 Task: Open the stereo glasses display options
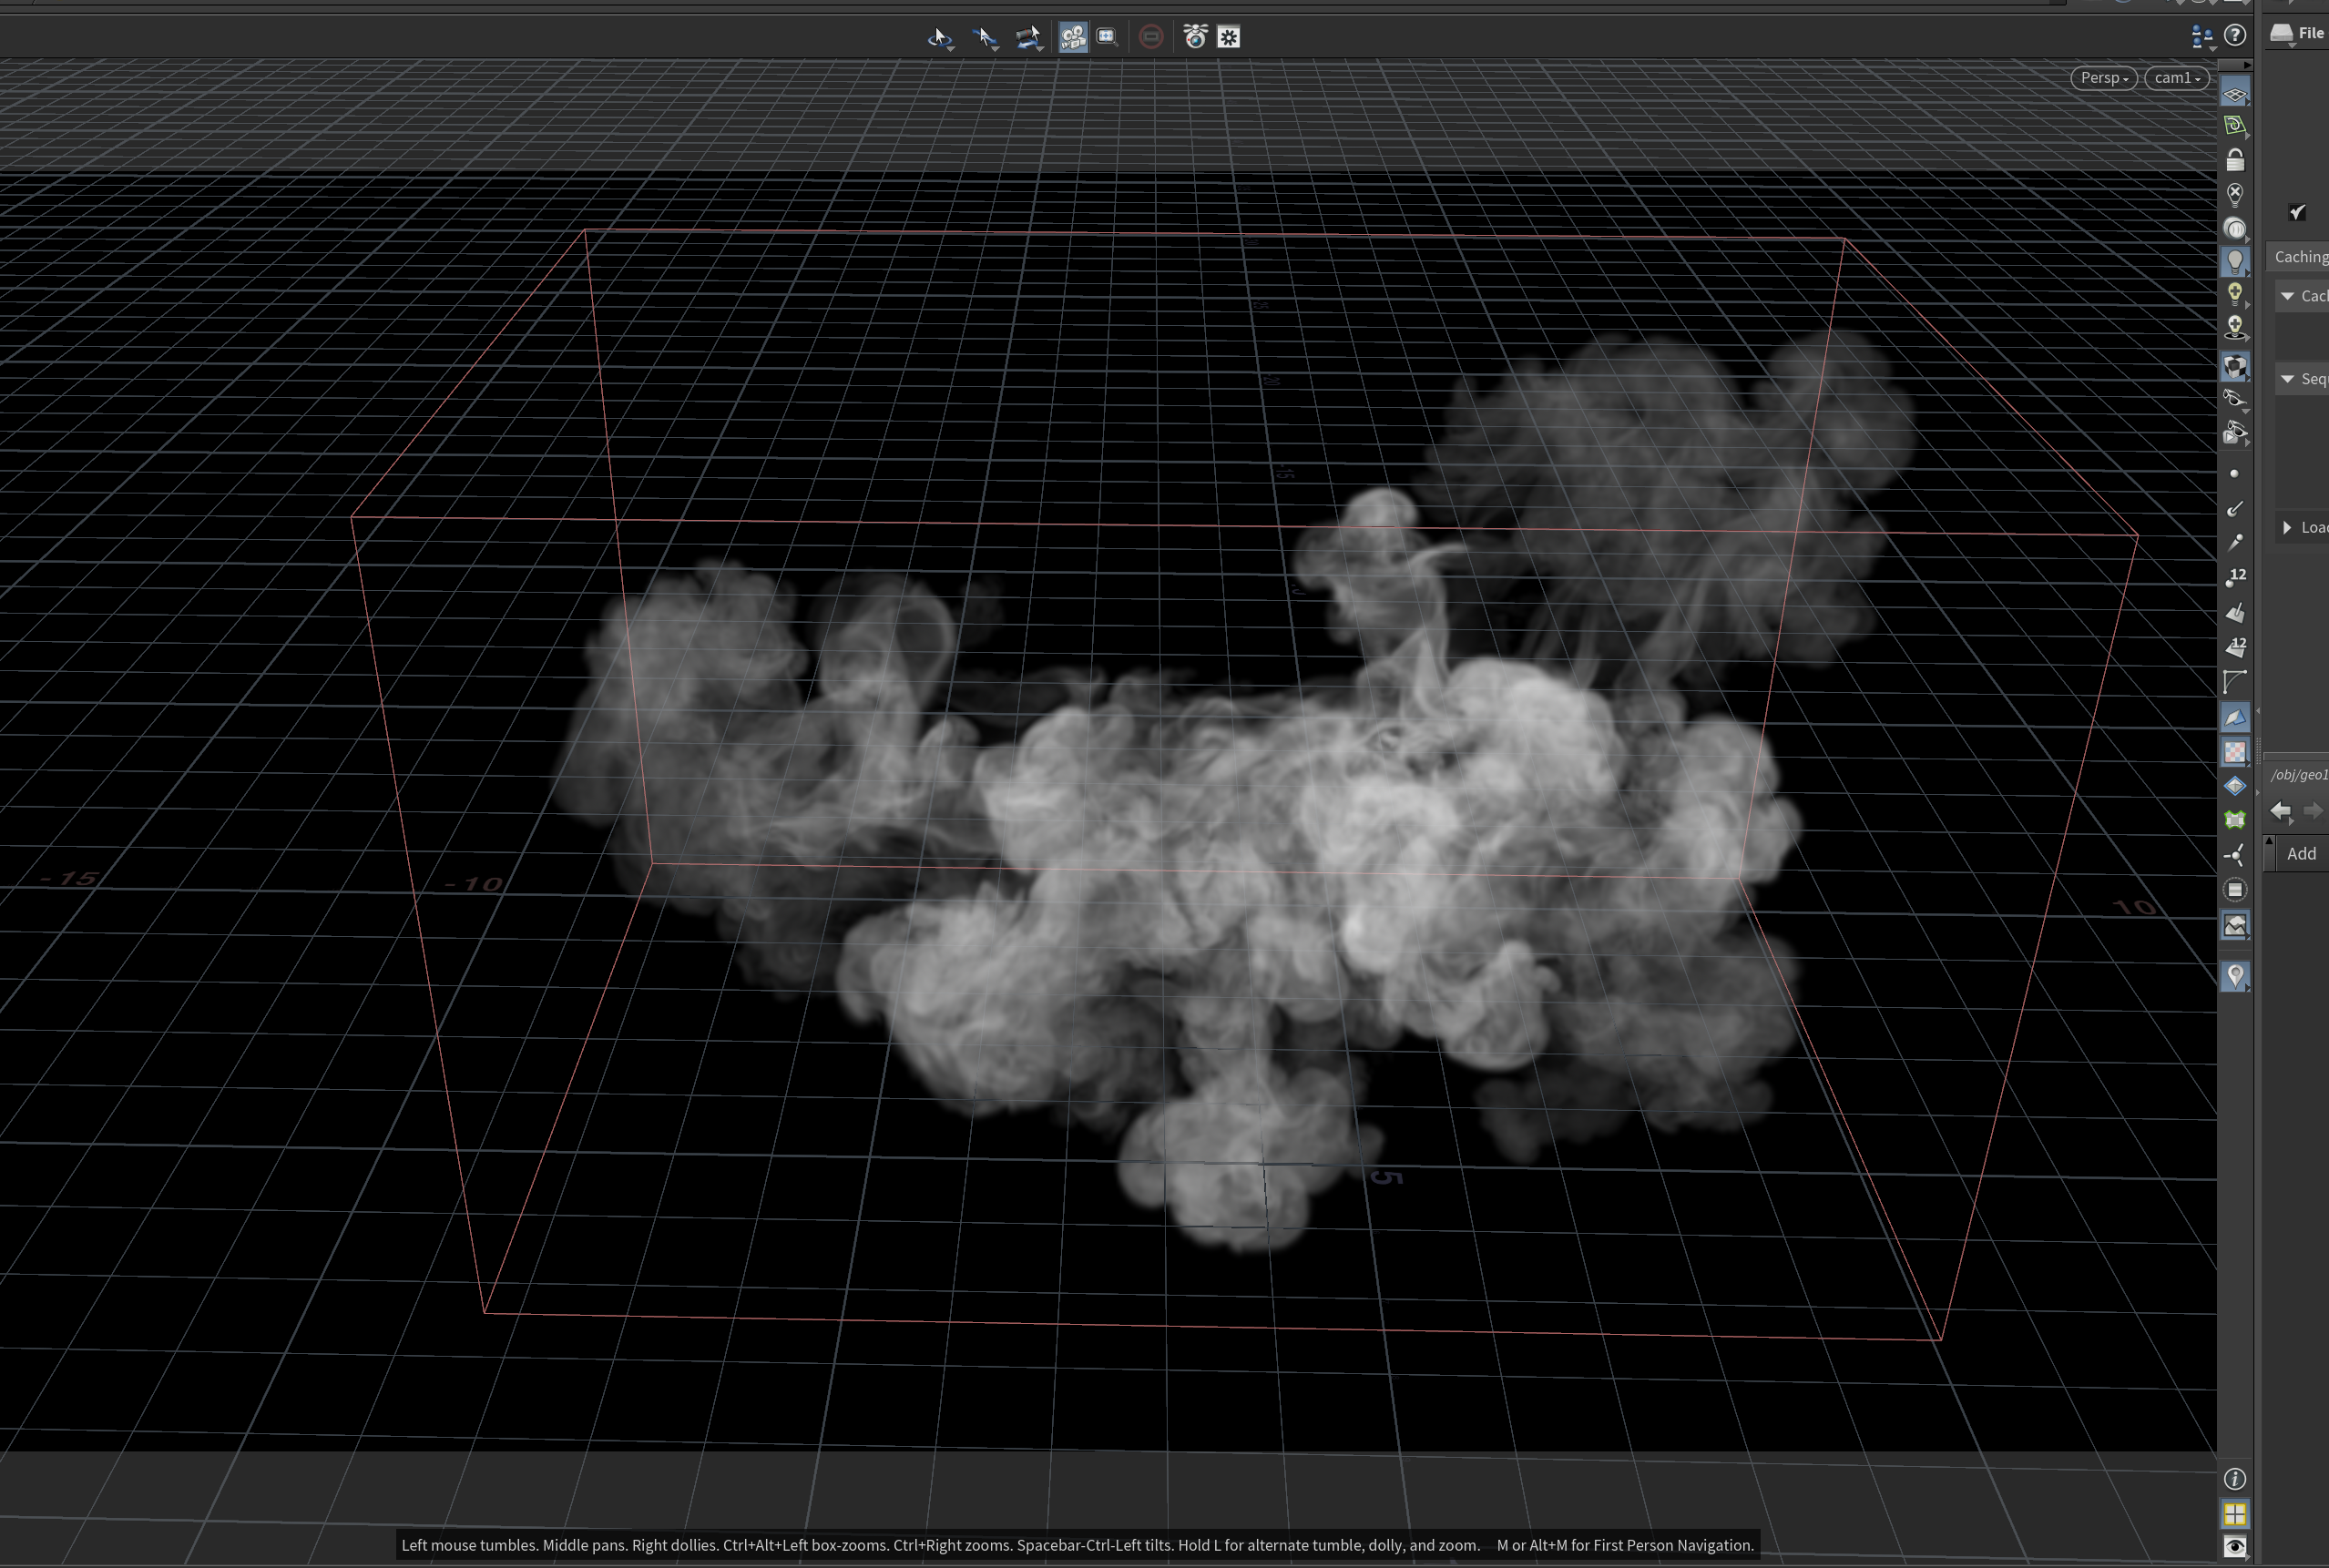pyautogui.click(x=2235, y=400)
